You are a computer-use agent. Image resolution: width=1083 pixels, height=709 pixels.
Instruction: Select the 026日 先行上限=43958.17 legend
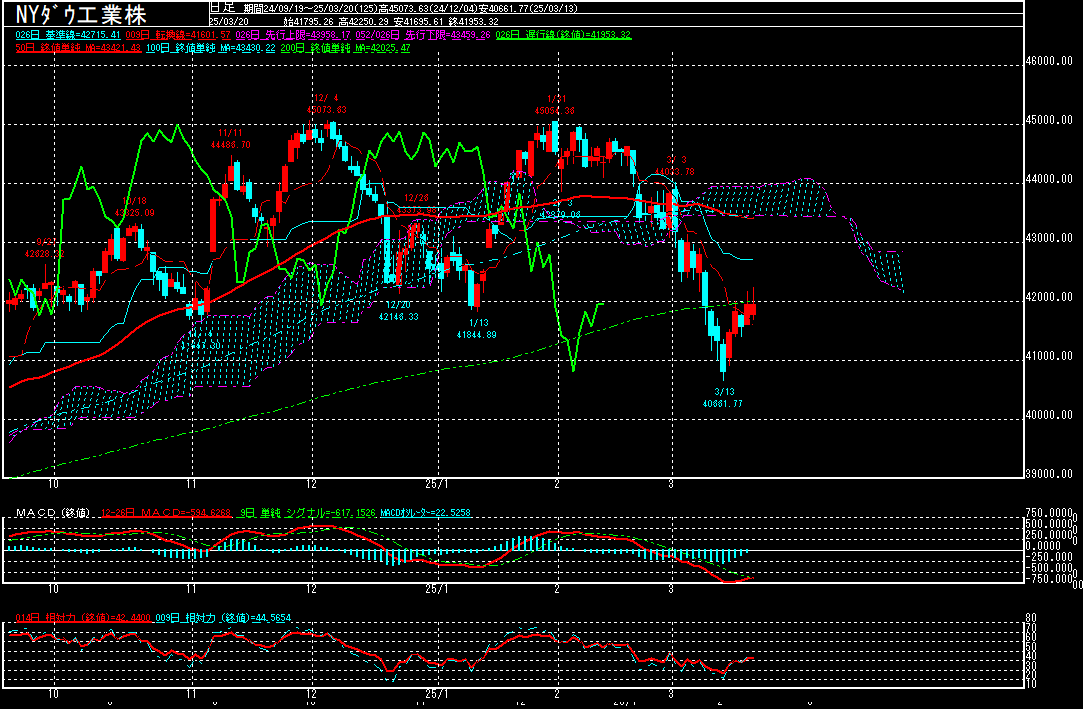293,35
